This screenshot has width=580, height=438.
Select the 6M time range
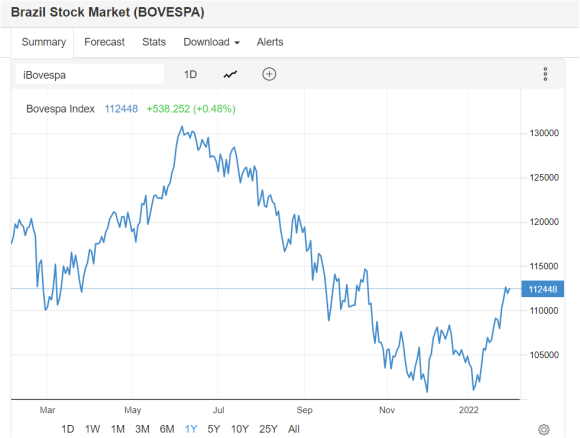tap(167, 429)
